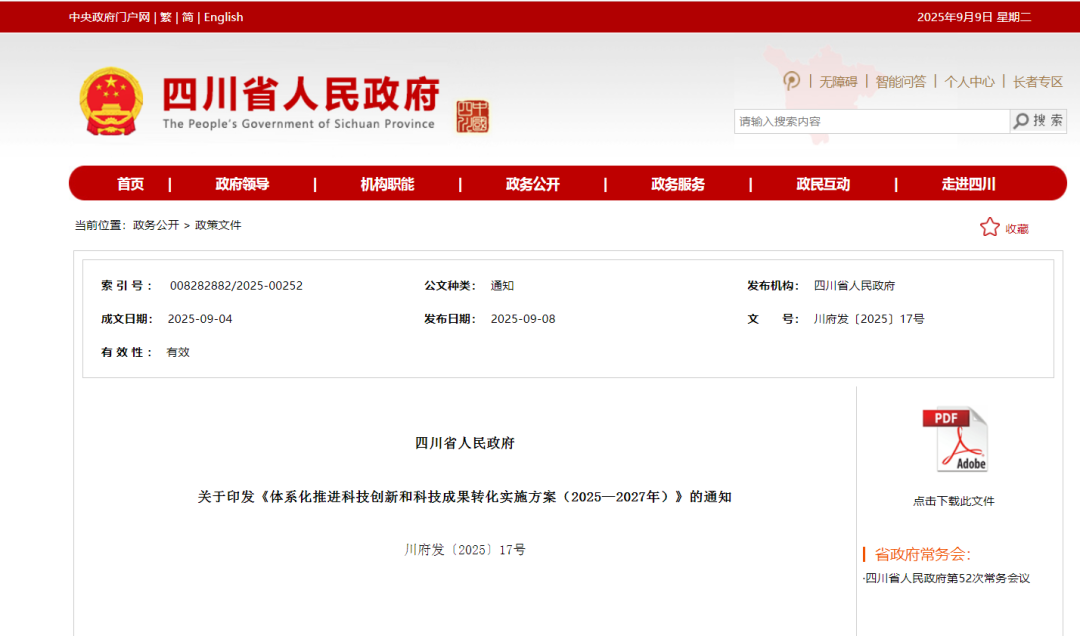Open 政府领导 navigation menu
Viewport: 1080px width, 636px height.
point(242,184)
